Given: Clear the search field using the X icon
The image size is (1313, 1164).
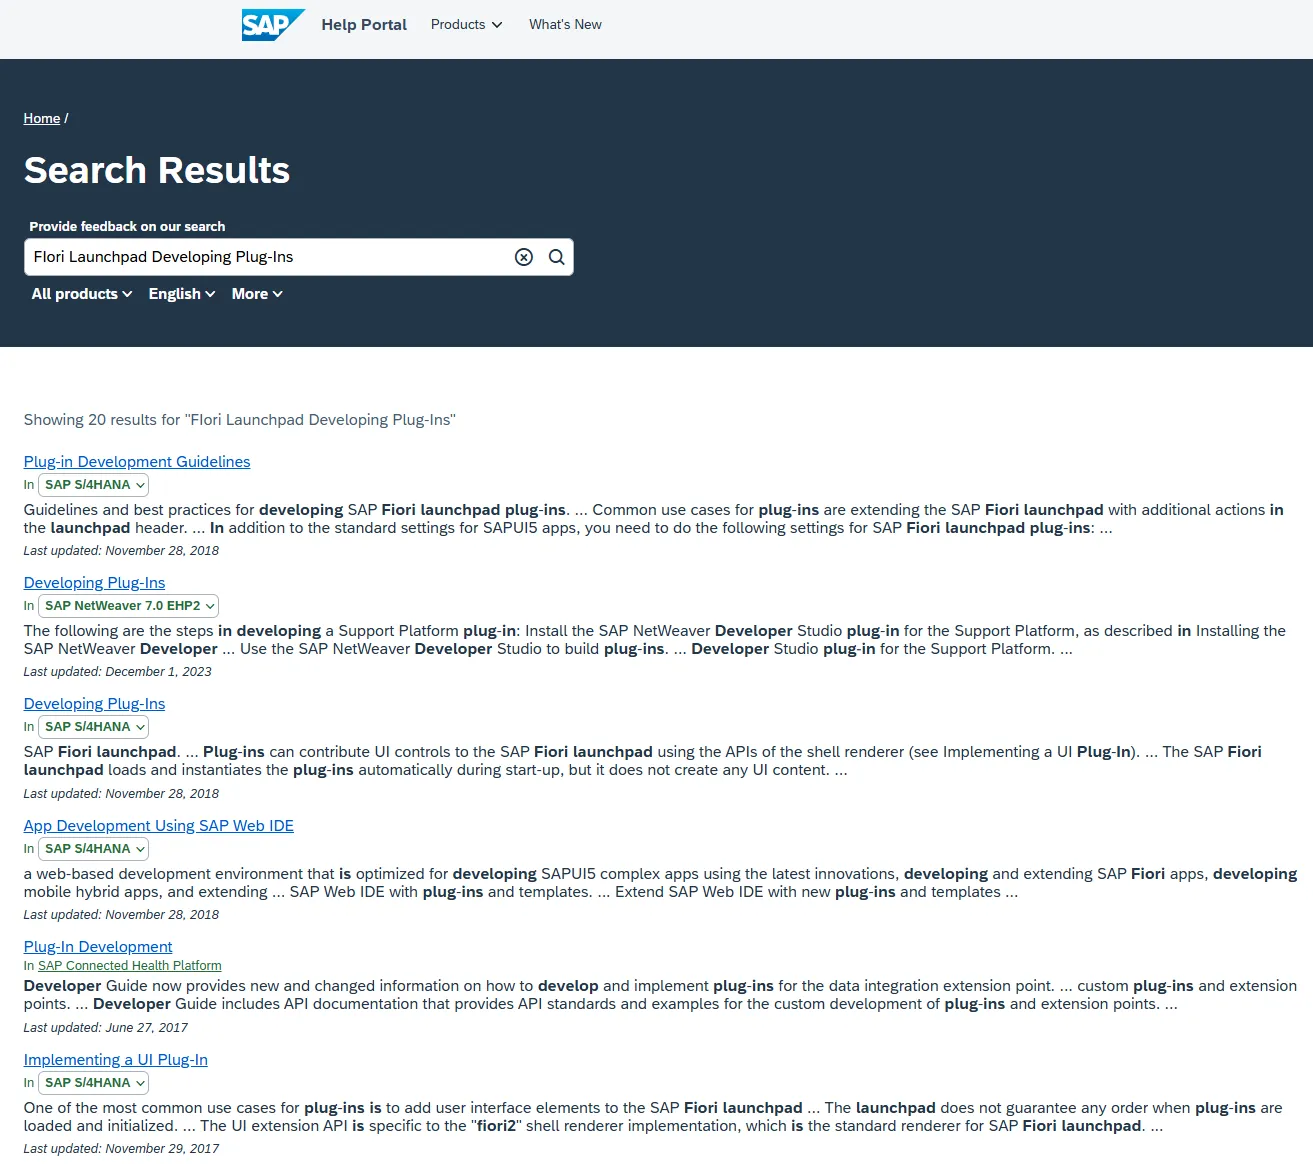Looking at the screenshot, I should 523,257.
